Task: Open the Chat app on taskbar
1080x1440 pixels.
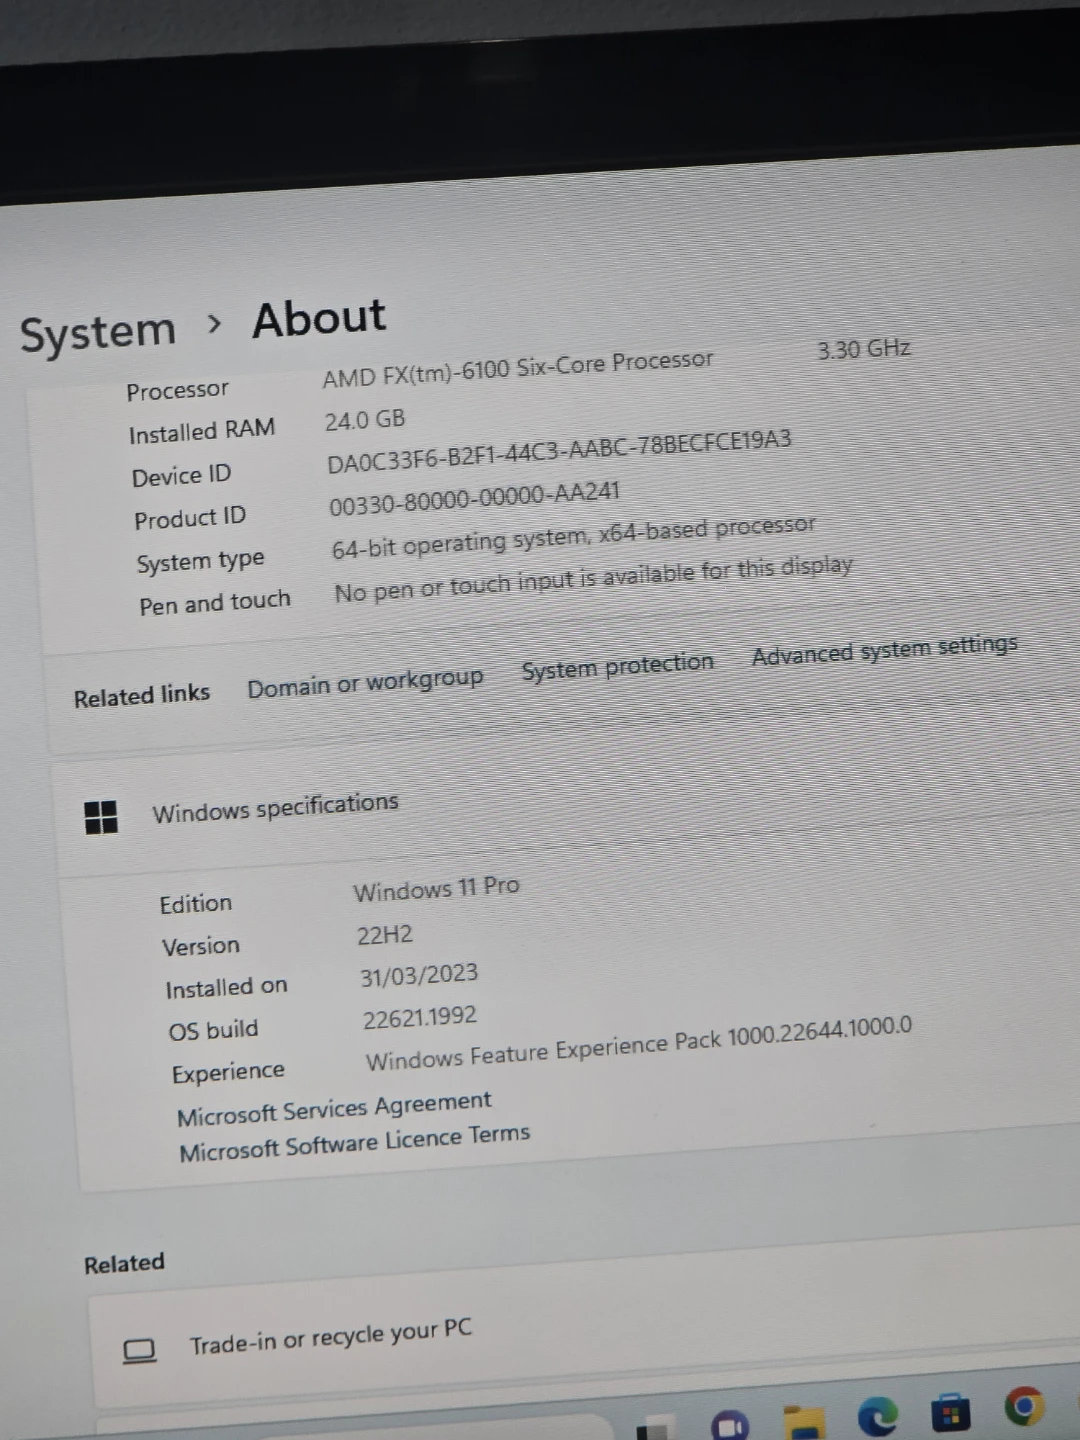Action: [730, 1426]
